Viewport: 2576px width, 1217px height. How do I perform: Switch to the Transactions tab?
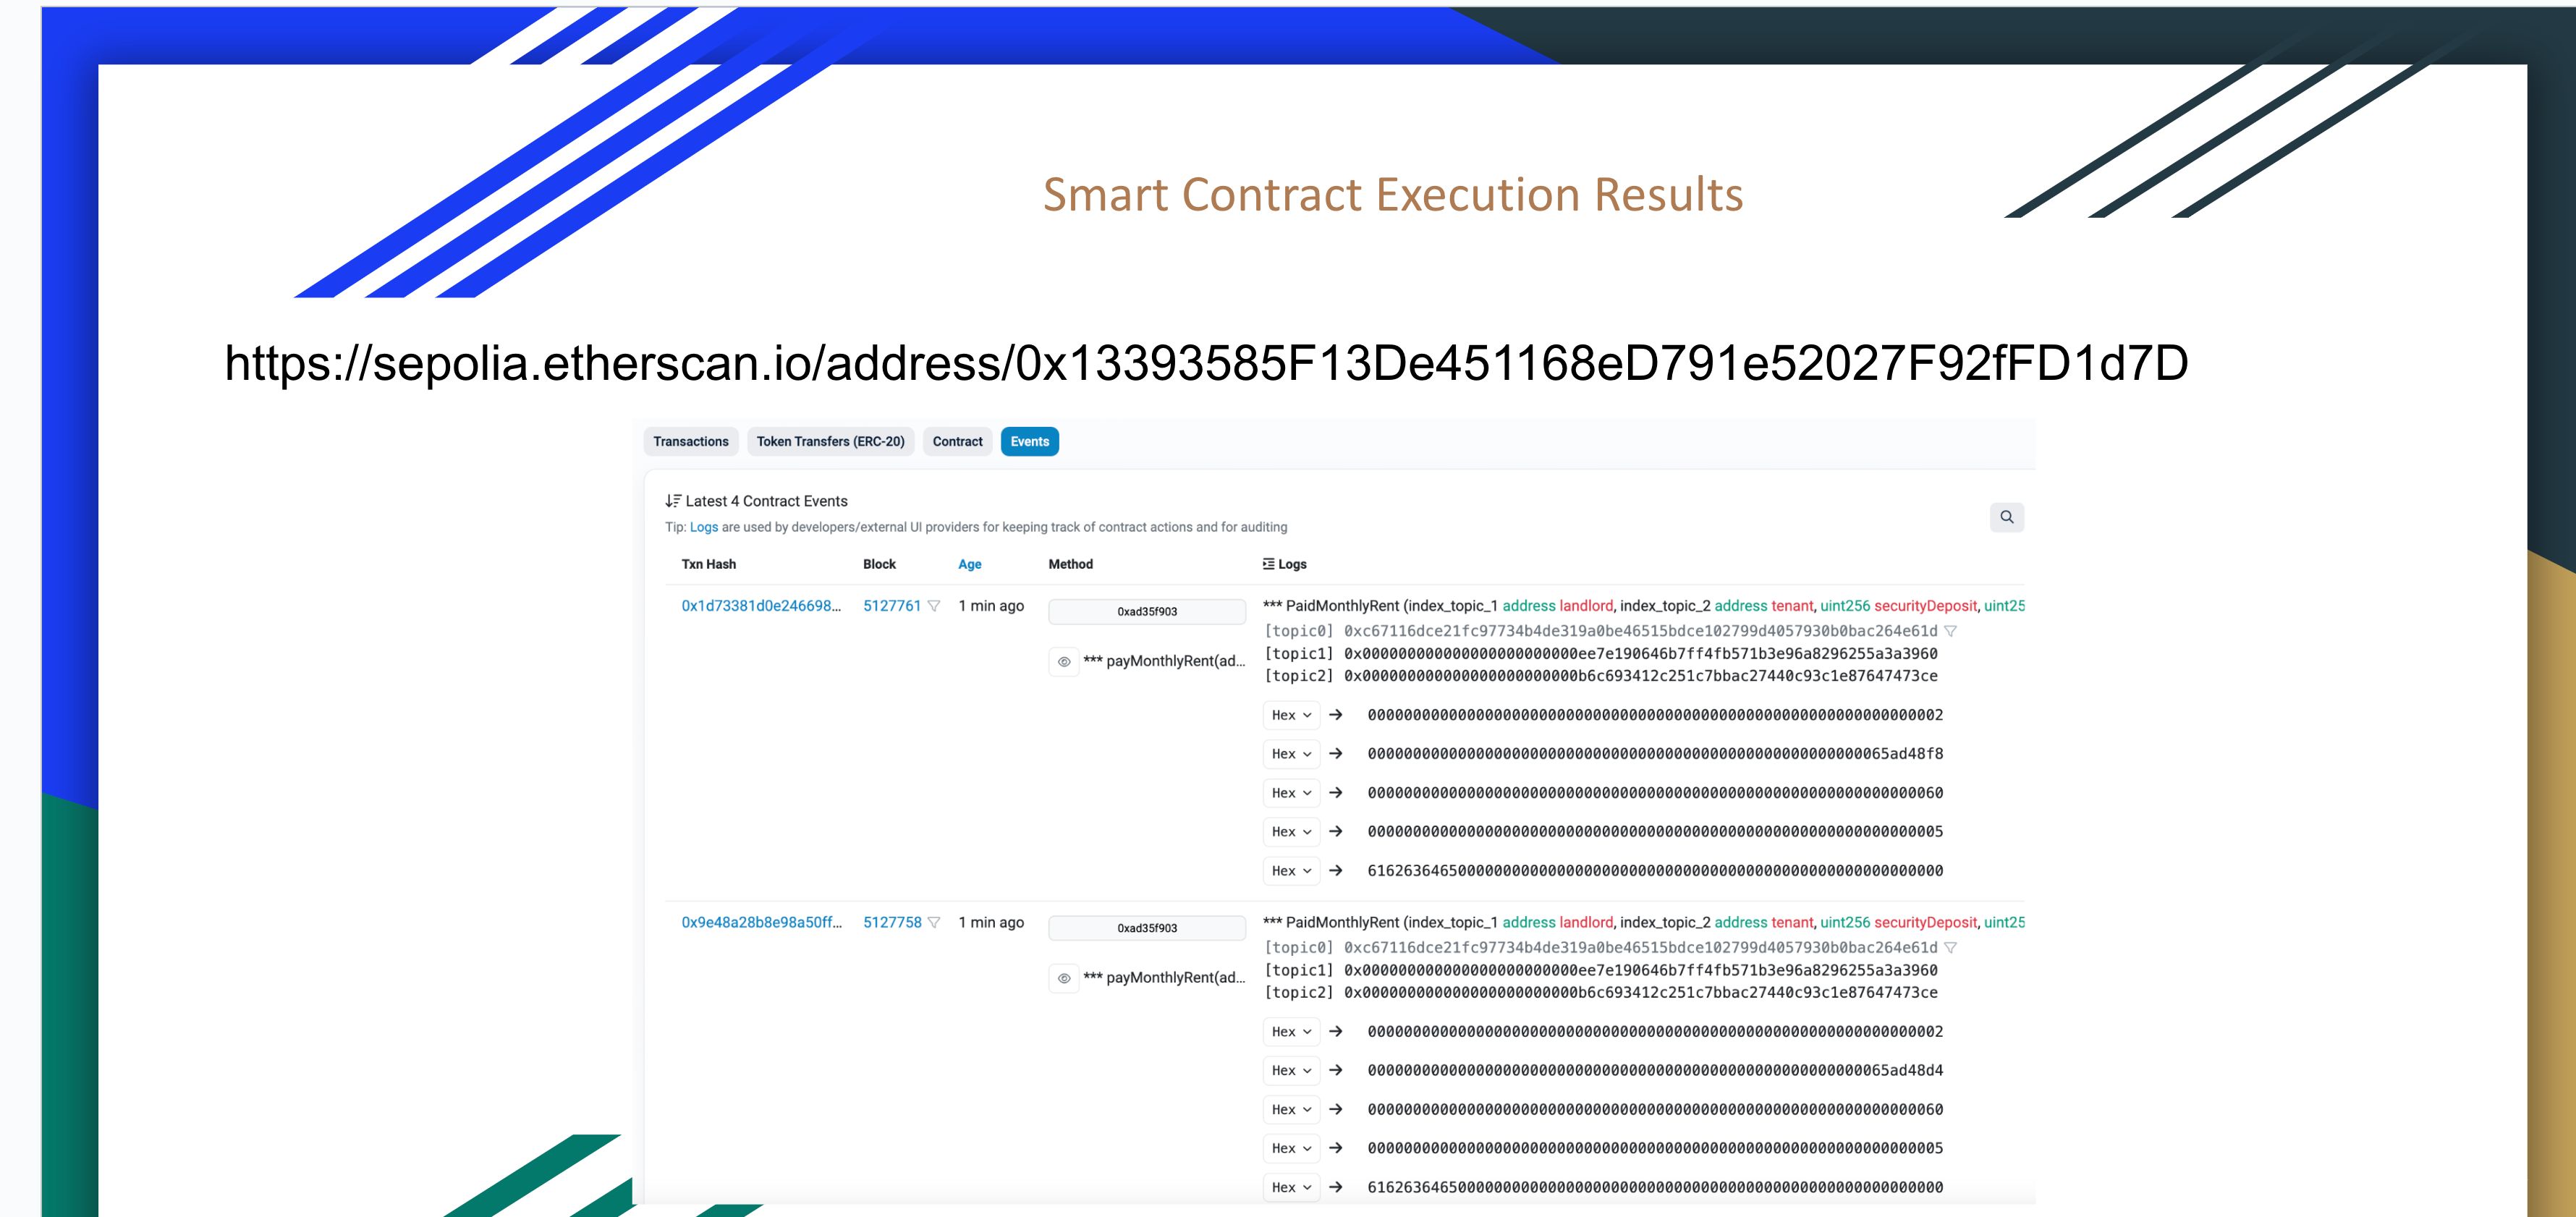(691, 441)
